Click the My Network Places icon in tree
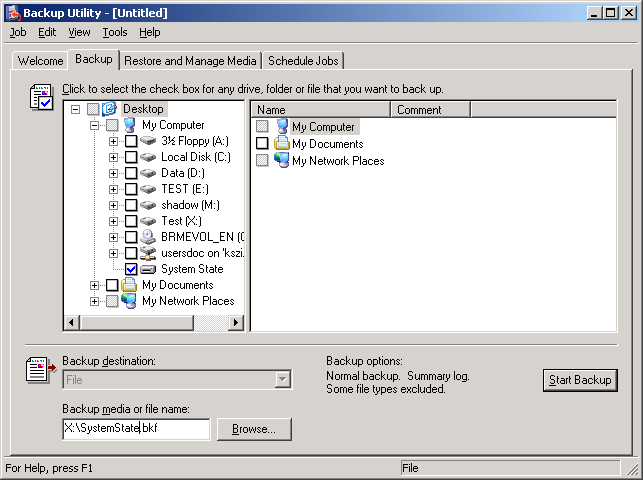This screenshot has width=643, height=480. click(129, 301)
